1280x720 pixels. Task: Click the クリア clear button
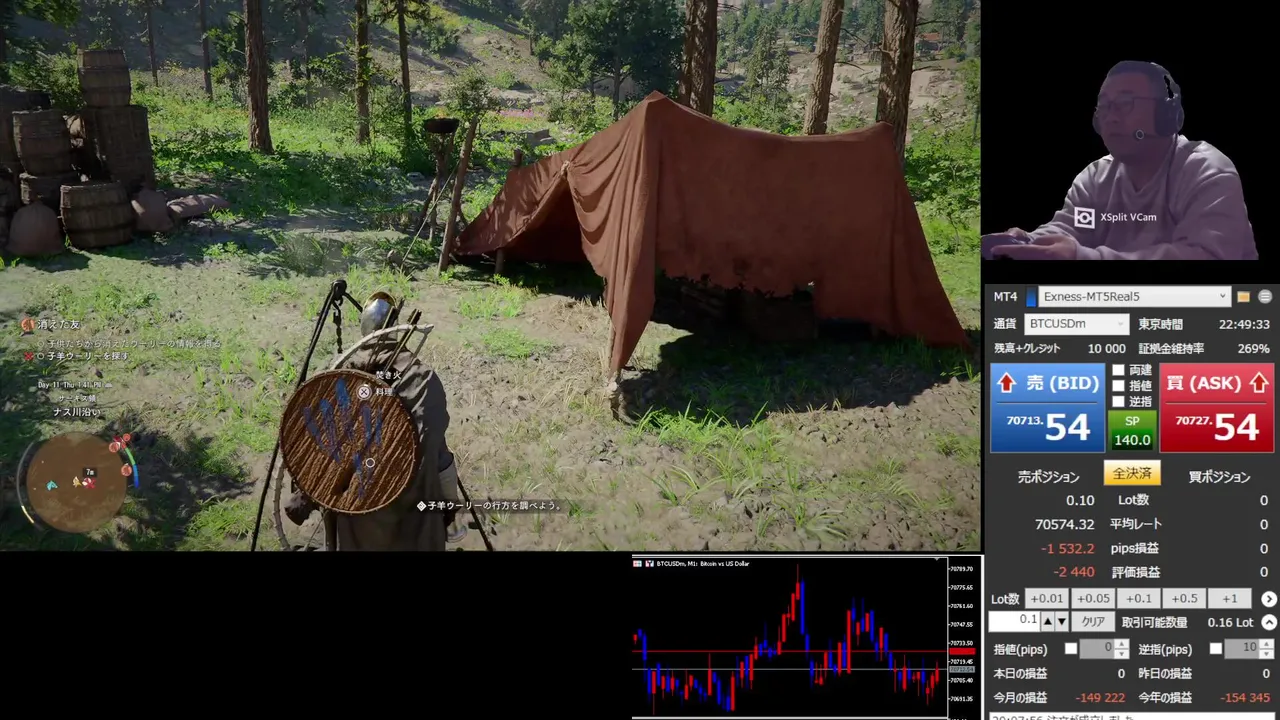tap(1093, 622)
